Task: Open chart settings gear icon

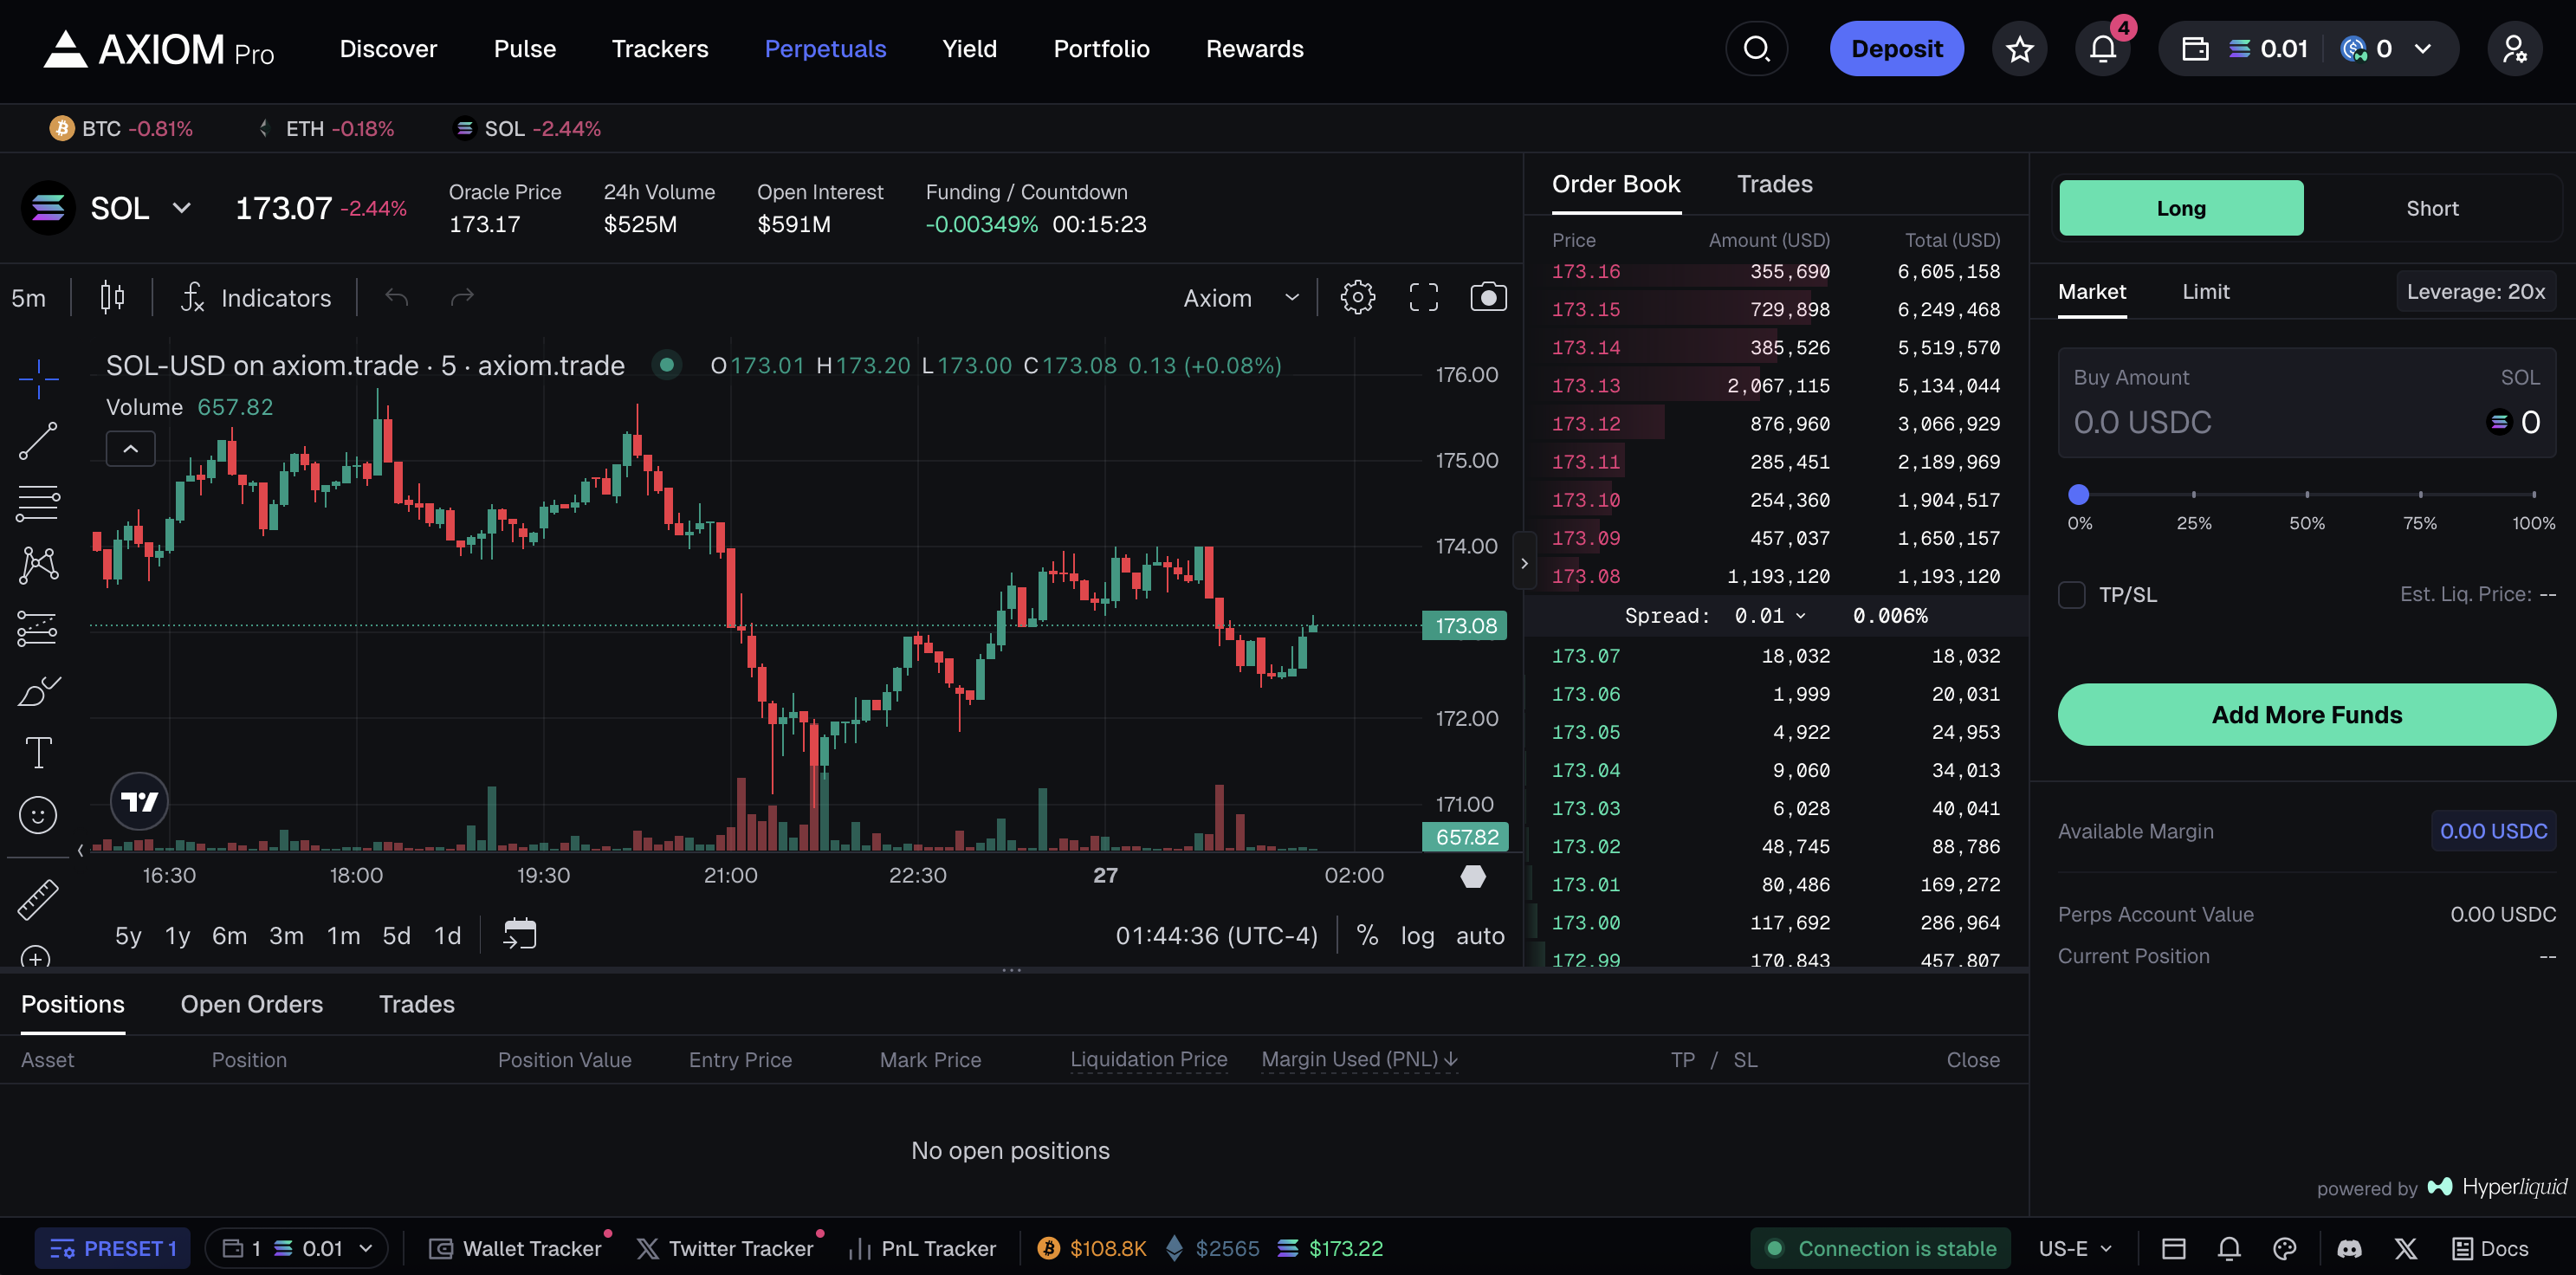Action: tap(1357, 297)
